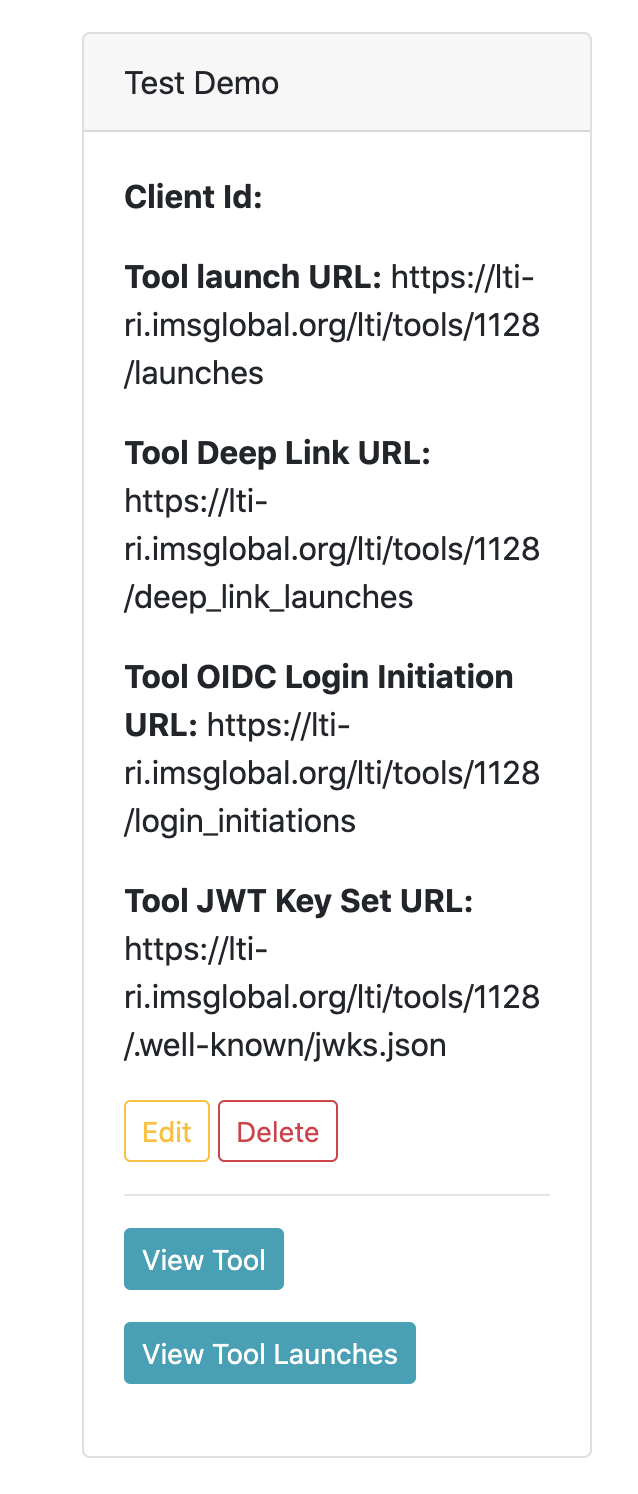Select the Tool launch URL label text
Viewport: 638px width, 1494px height.
point(250,277)
